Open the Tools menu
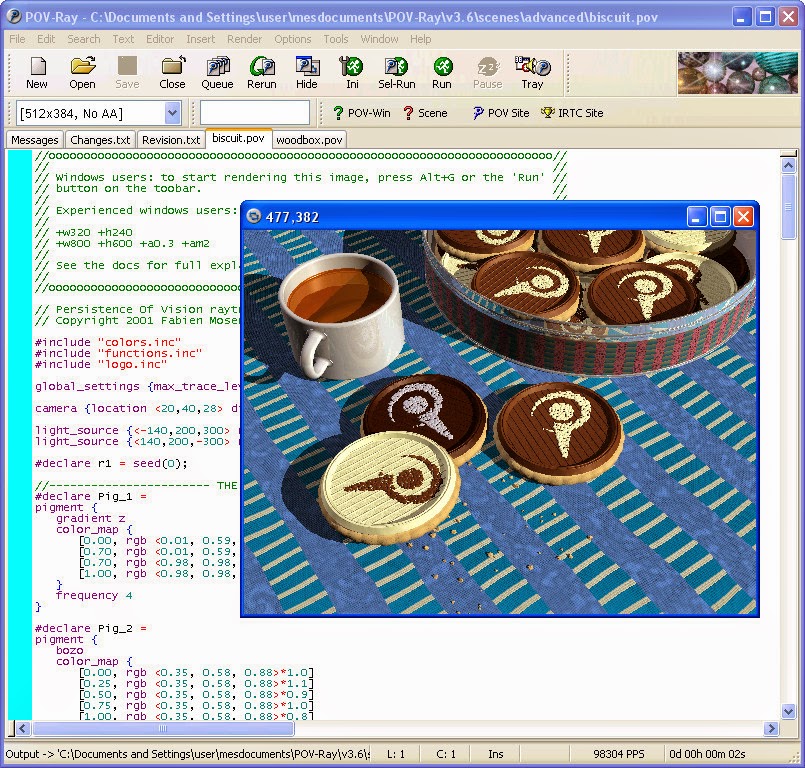Image resolution: width=805 pixels, height=768 pixels. click(336, 39)
